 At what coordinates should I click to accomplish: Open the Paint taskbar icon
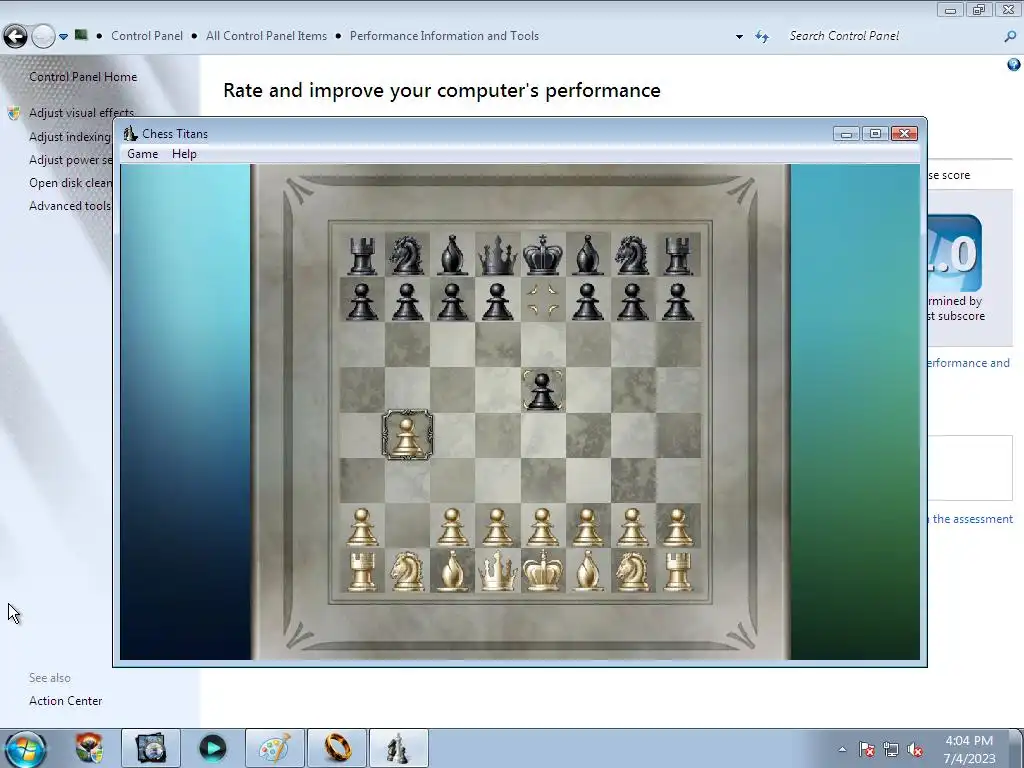[x=275, y=748]
